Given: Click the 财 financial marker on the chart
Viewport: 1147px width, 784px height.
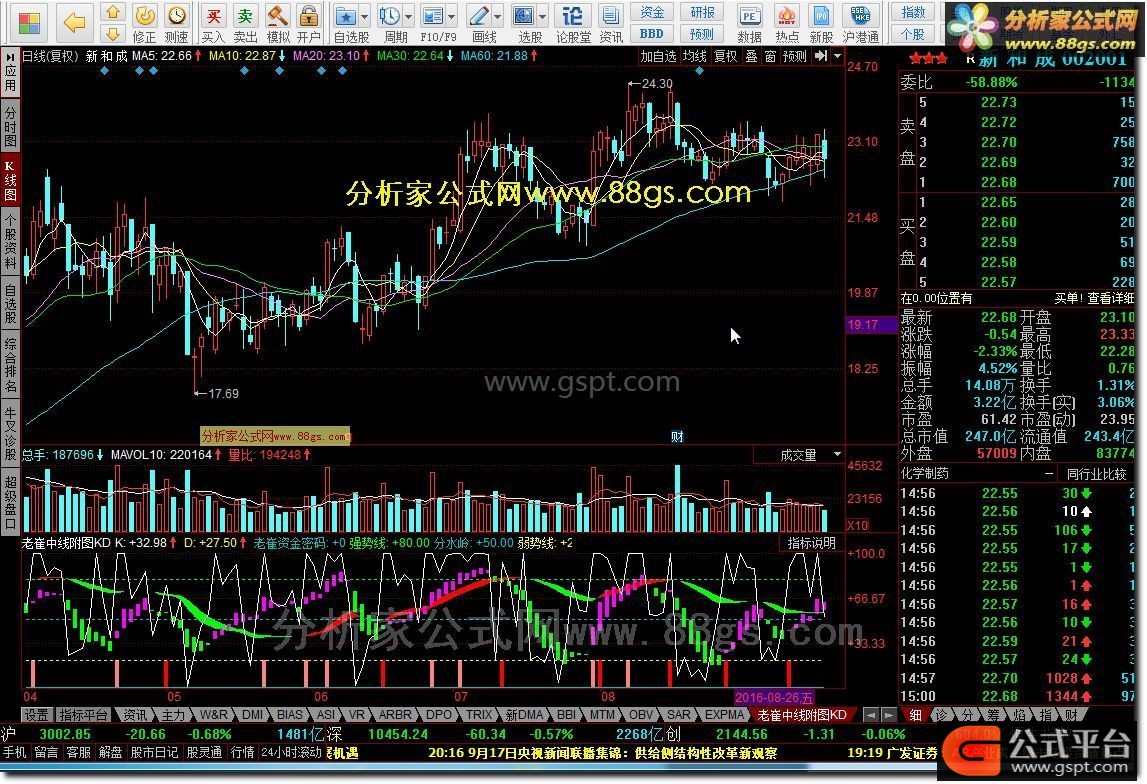Looking at the screenshot, I should click(x=677, y=437).
